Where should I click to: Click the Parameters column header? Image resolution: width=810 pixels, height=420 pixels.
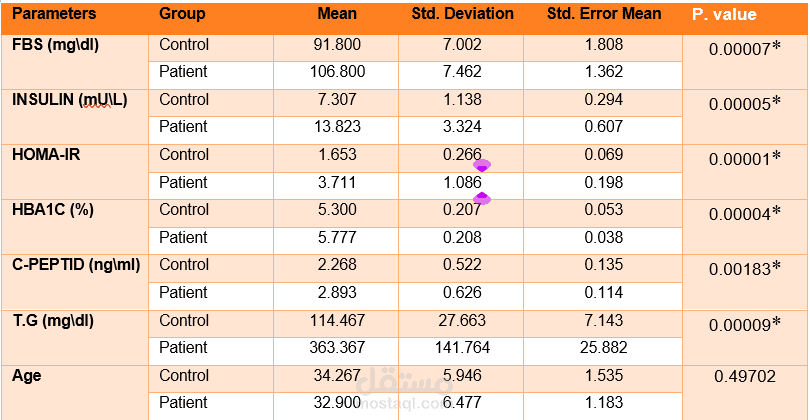click(54, 13)
